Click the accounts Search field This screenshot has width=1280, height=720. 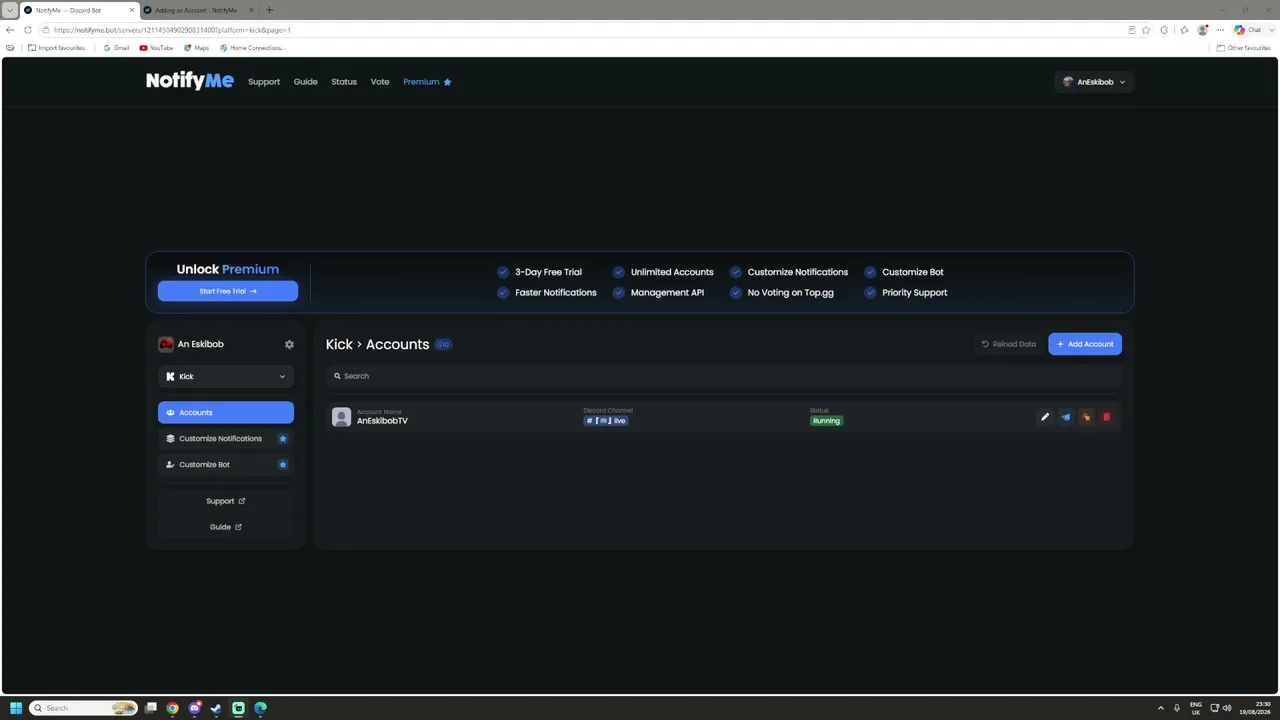tap(724, 376)
